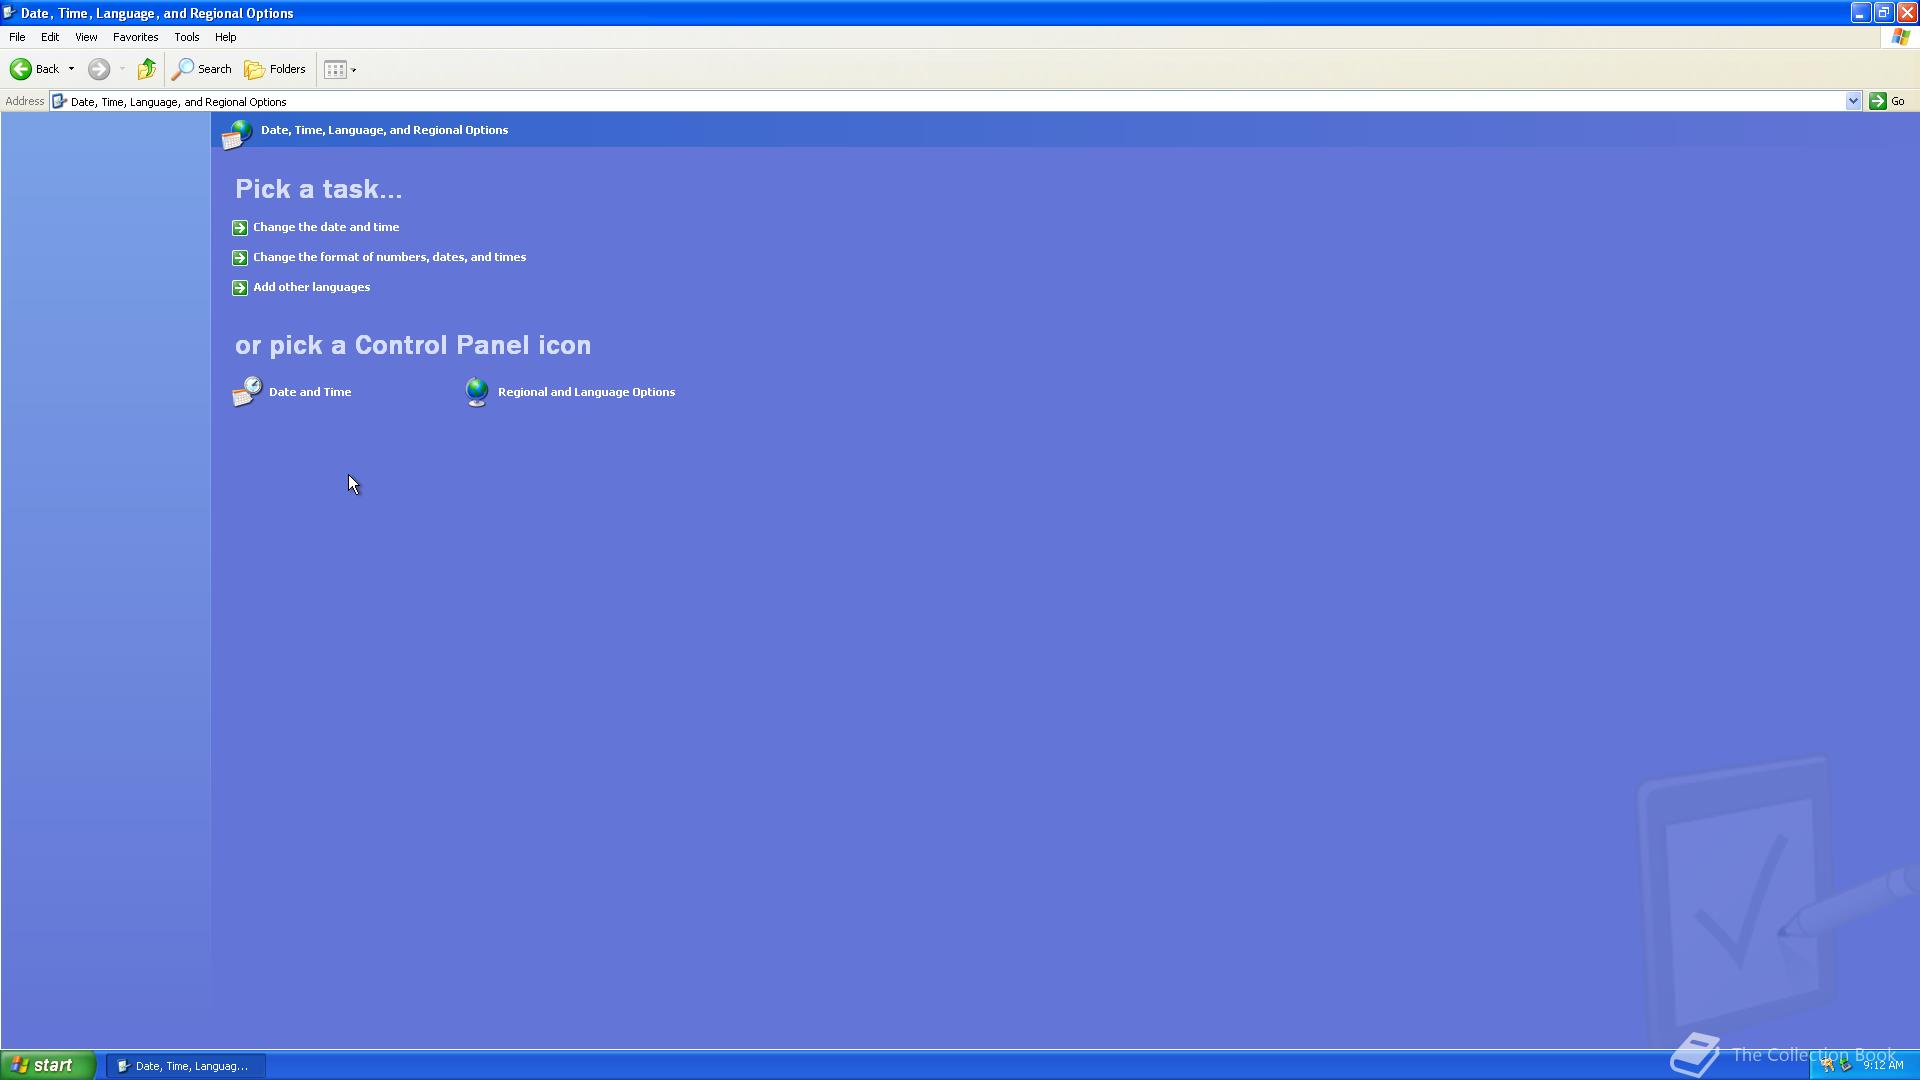Toggle the Folders pane
Screen dimensions: 1920x1080
(275, 69)
